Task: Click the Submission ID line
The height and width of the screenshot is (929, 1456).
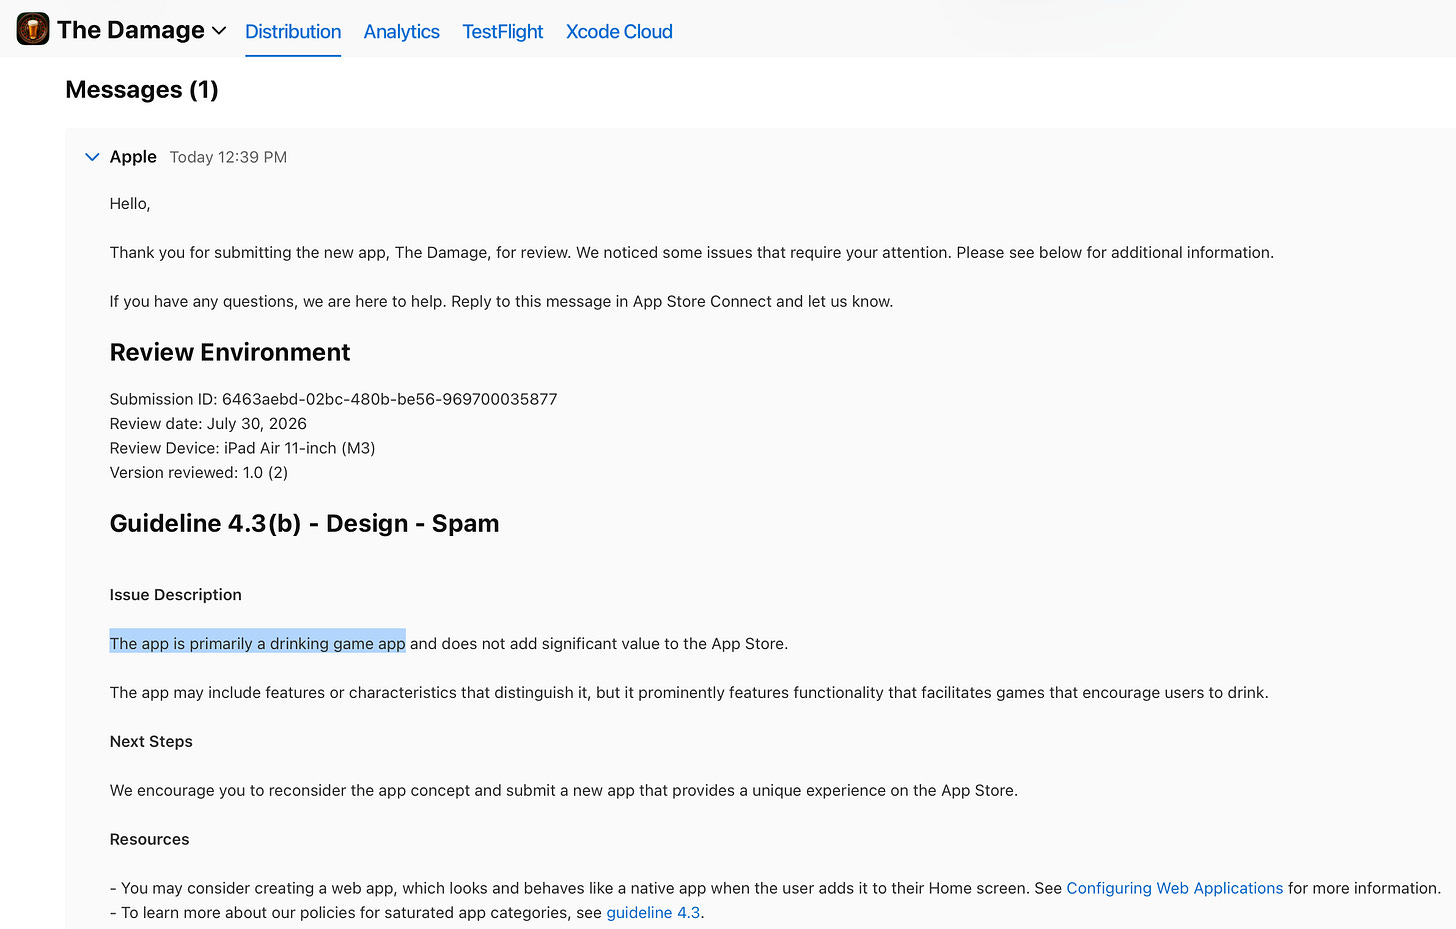Action: pos(333,399)
